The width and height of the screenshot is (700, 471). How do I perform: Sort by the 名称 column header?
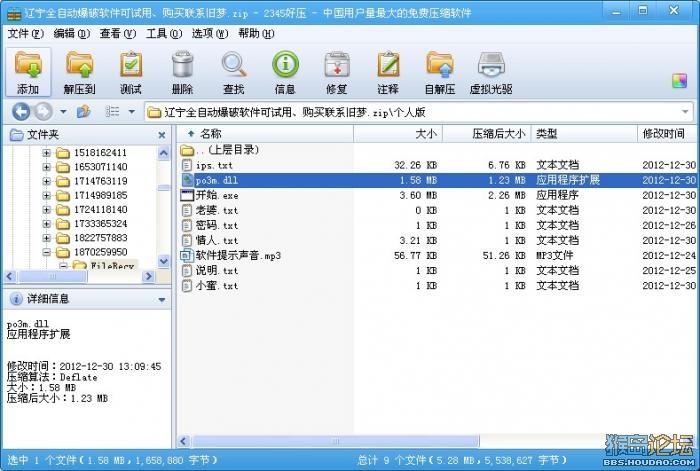pos(266,133)
